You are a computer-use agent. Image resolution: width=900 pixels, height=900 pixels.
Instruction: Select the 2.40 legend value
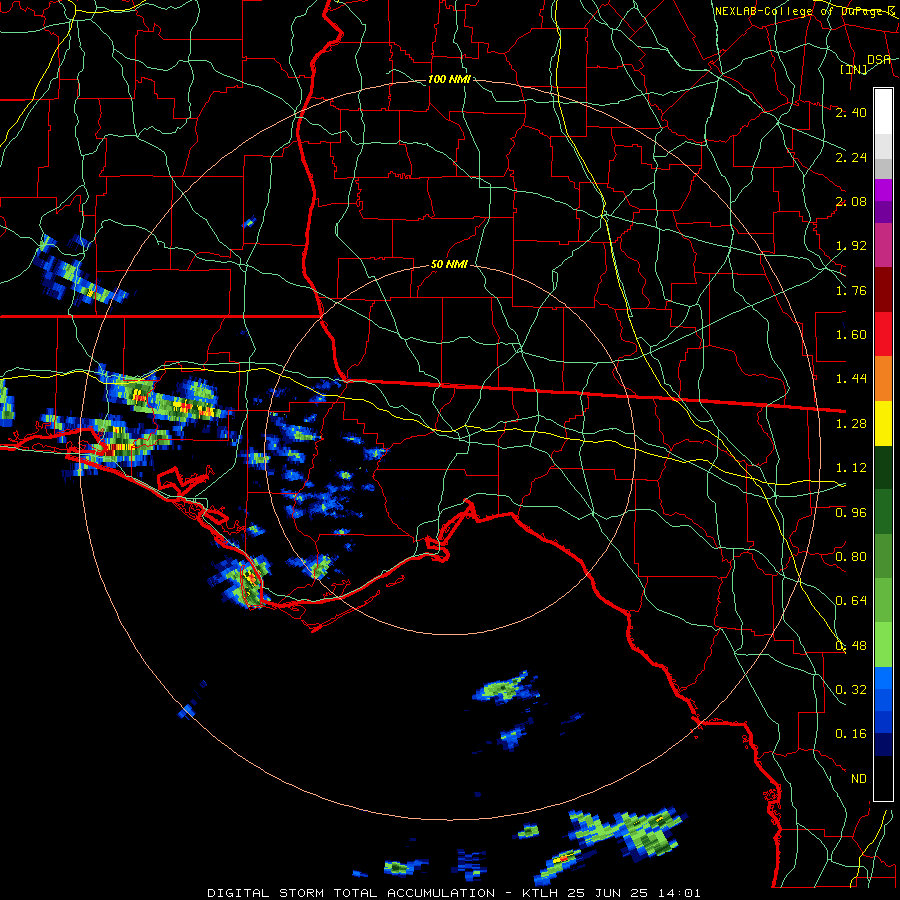[851, 112]
